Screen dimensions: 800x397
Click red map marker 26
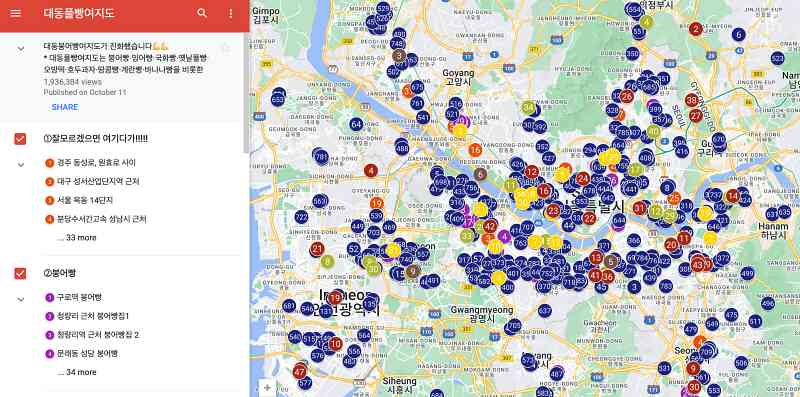coord(627,96)
